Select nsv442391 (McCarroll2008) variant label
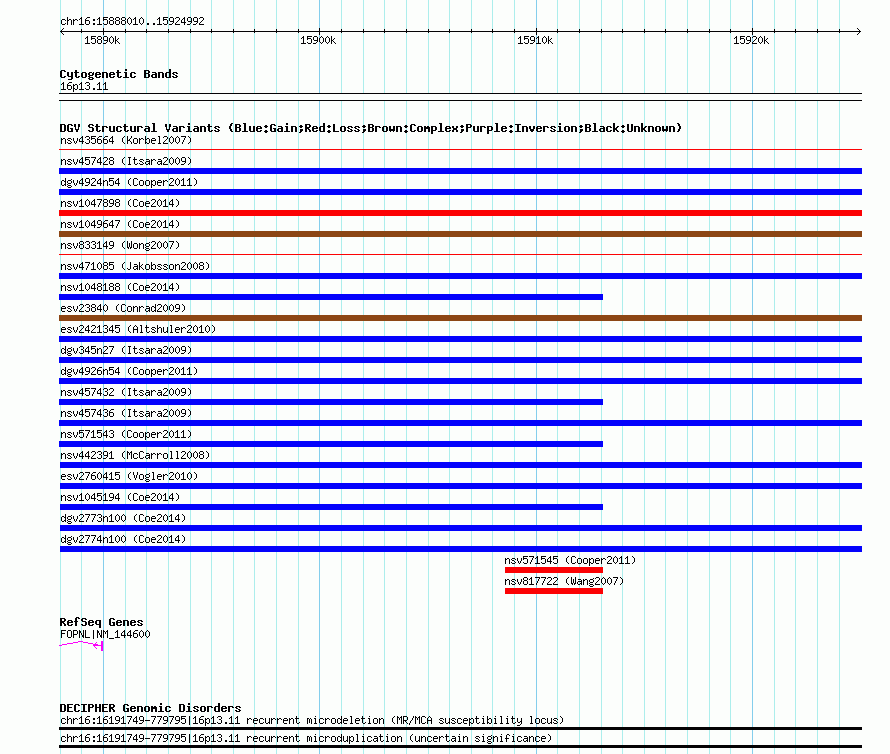Screen dimensions: 890x754 [x=135, y=455]
